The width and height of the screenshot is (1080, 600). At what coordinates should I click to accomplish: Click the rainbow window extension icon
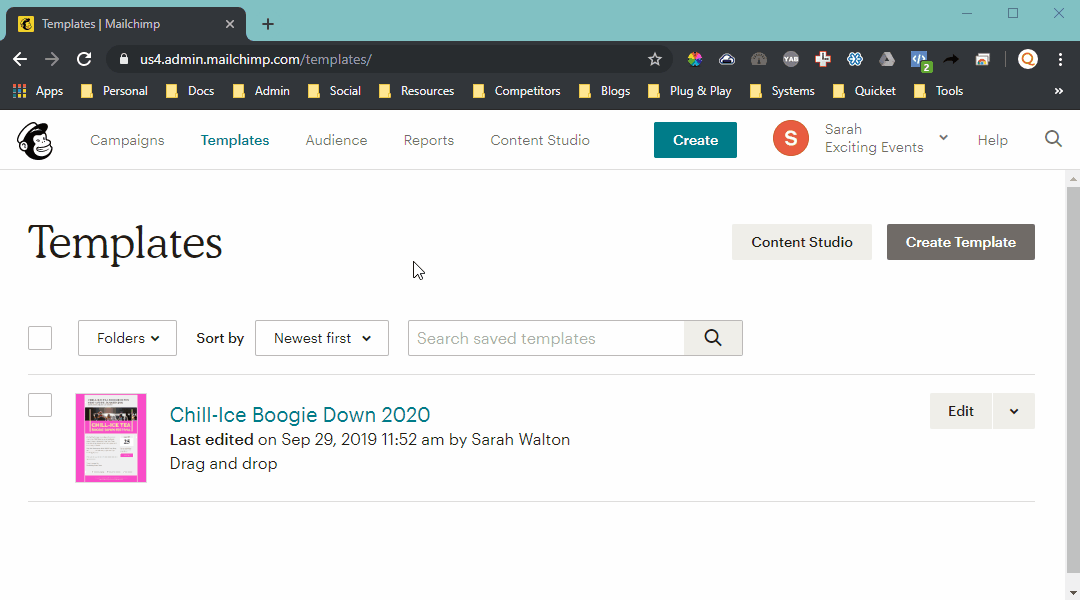coord(982,59)
